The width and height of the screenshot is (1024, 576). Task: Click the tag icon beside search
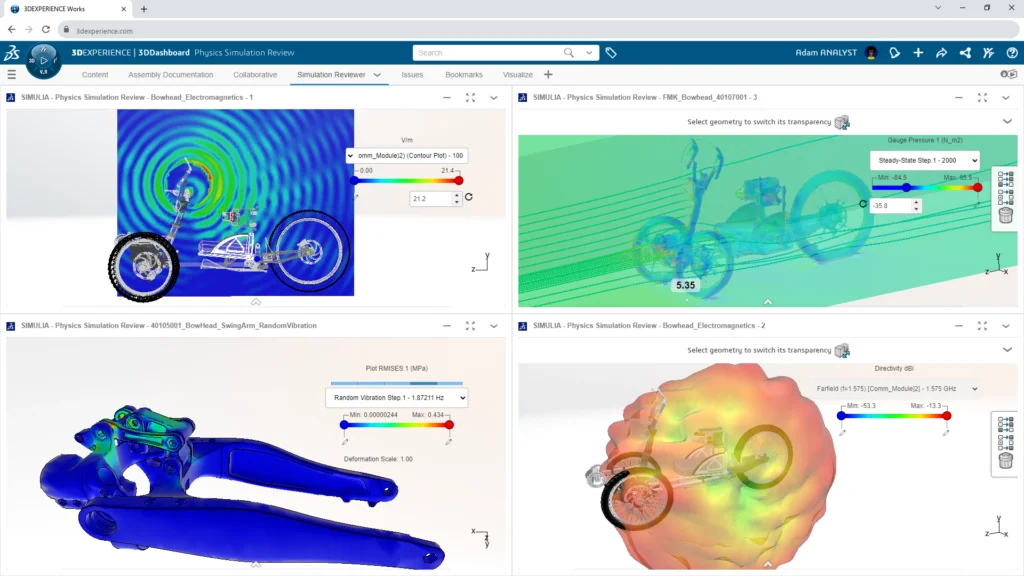click(611, 53)
